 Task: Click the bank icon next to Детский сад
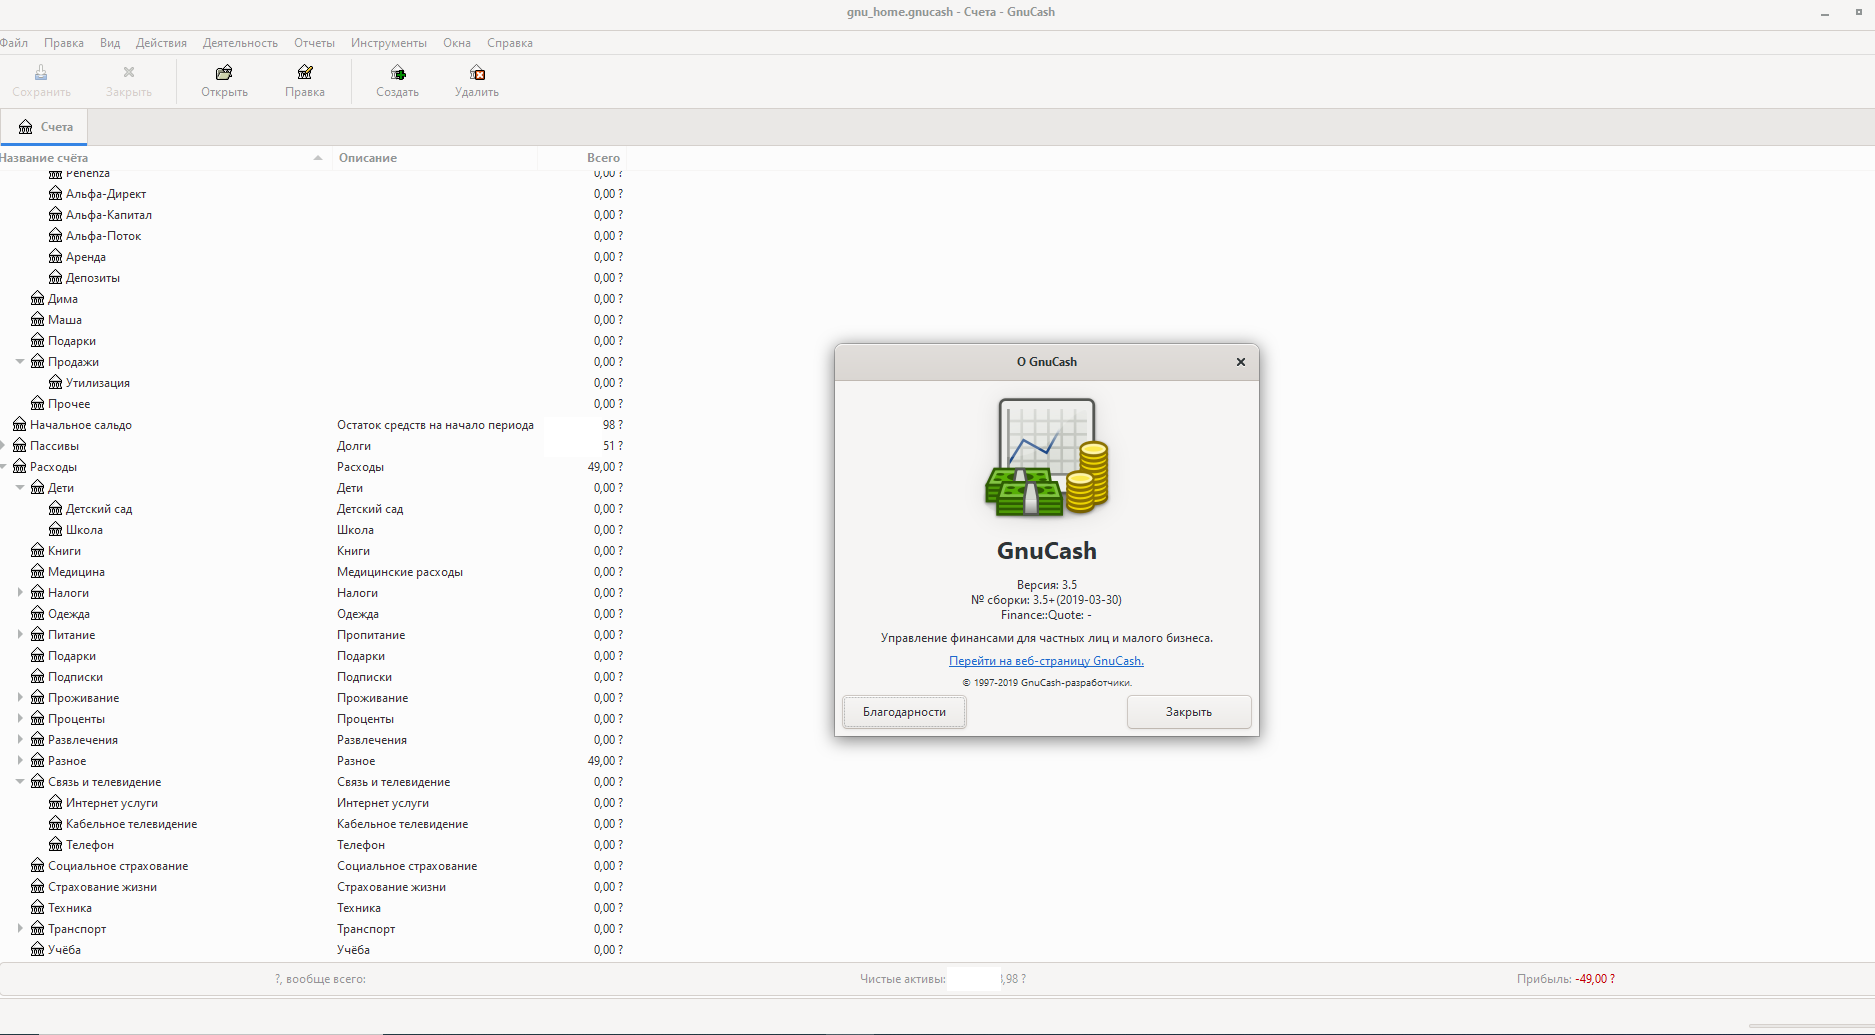pos(56,509)
